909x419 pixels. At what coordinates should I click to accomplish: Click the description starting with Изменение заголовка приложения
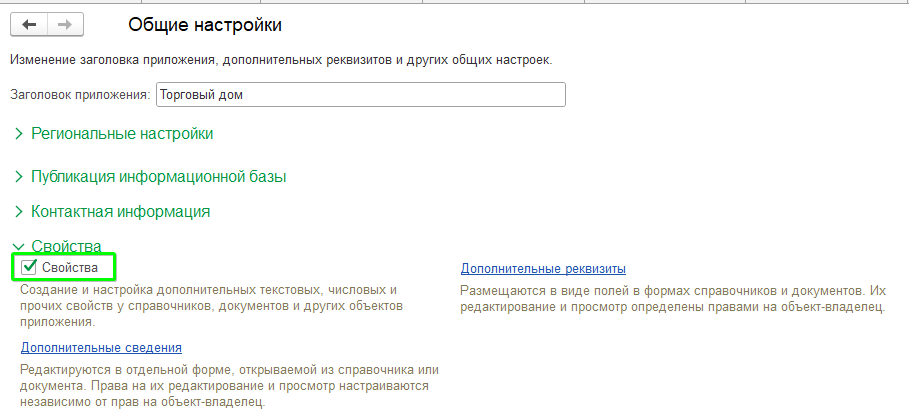point(281,60)
